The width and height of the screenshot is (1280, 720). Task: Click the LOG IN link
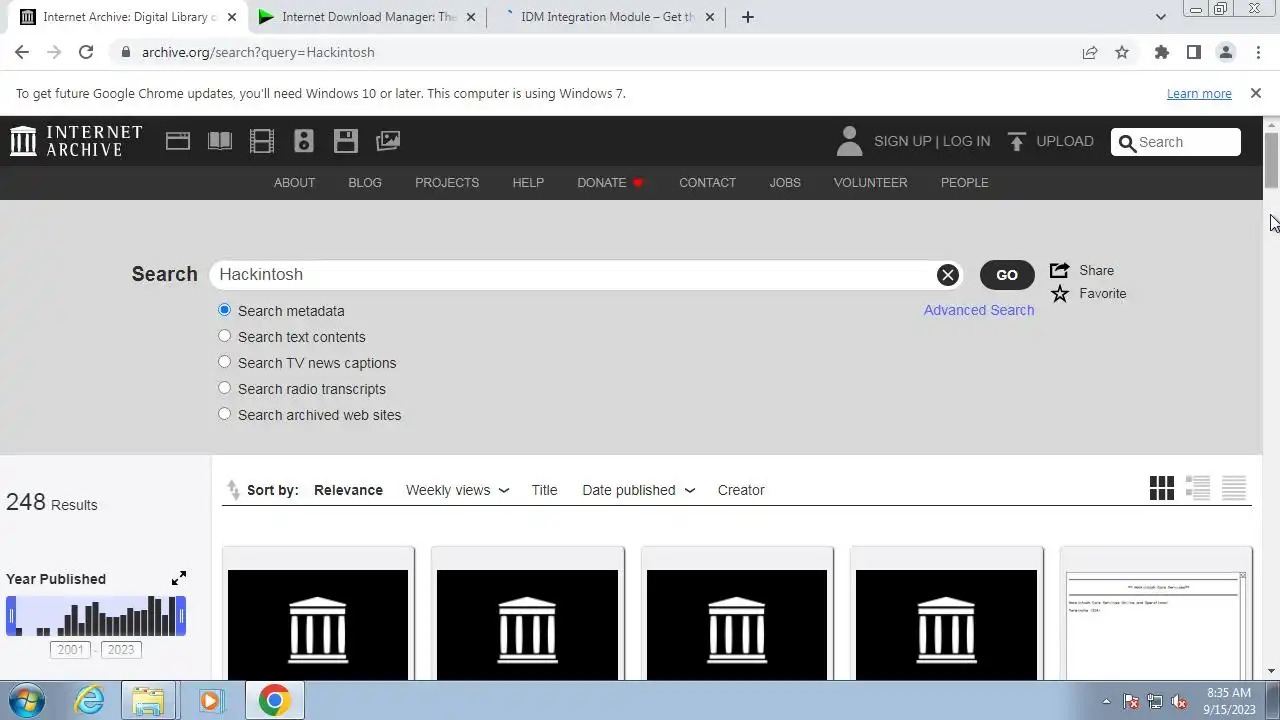[x=966, y=141]
